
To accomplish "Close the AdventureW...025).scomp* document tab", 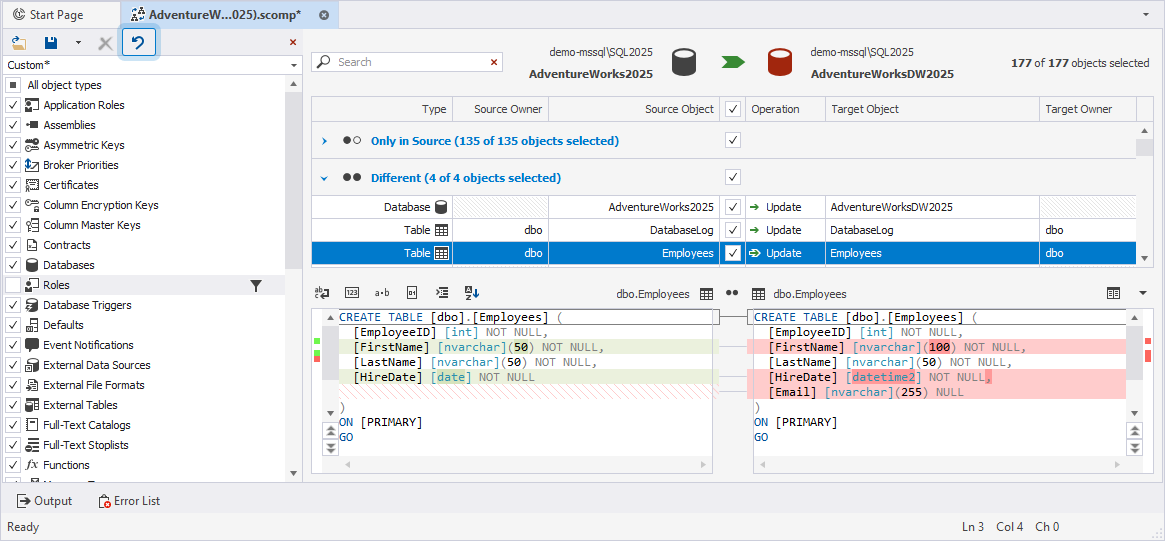I will tap(323, 15).
